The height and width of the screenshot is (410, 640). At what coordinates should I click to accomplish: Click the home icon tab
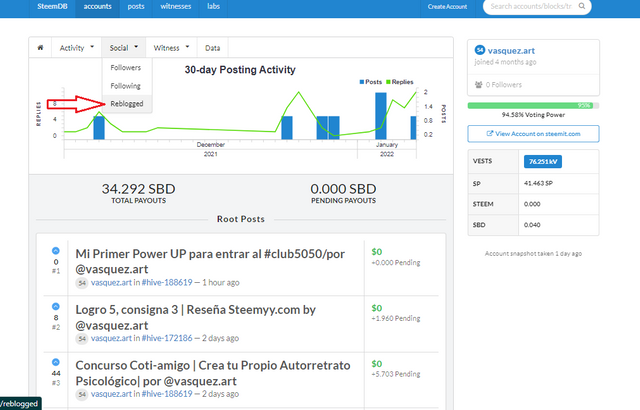click(40, 48)
